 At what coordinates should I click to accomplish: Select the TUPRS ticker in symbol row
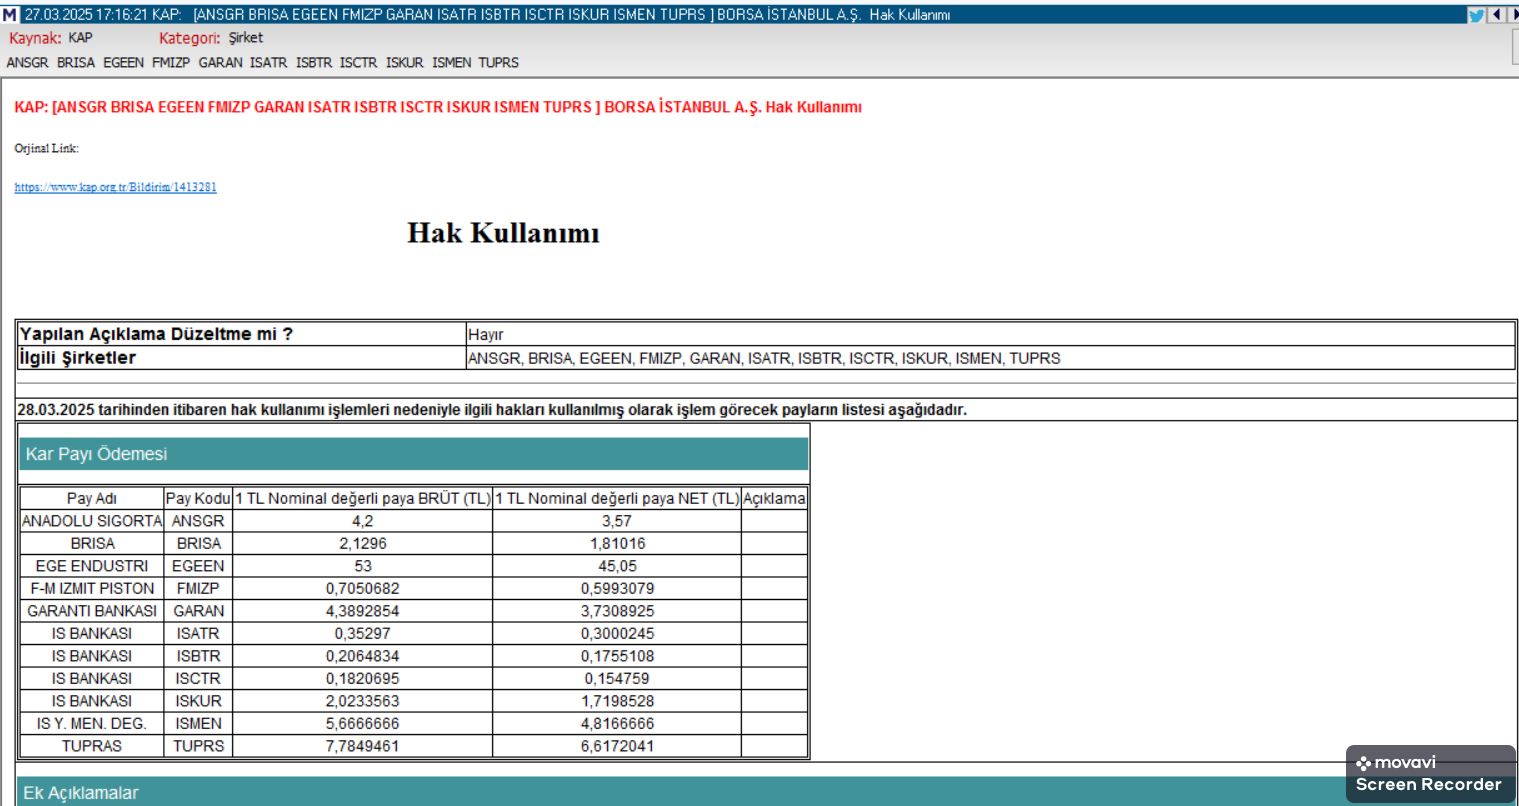[498, 62]
